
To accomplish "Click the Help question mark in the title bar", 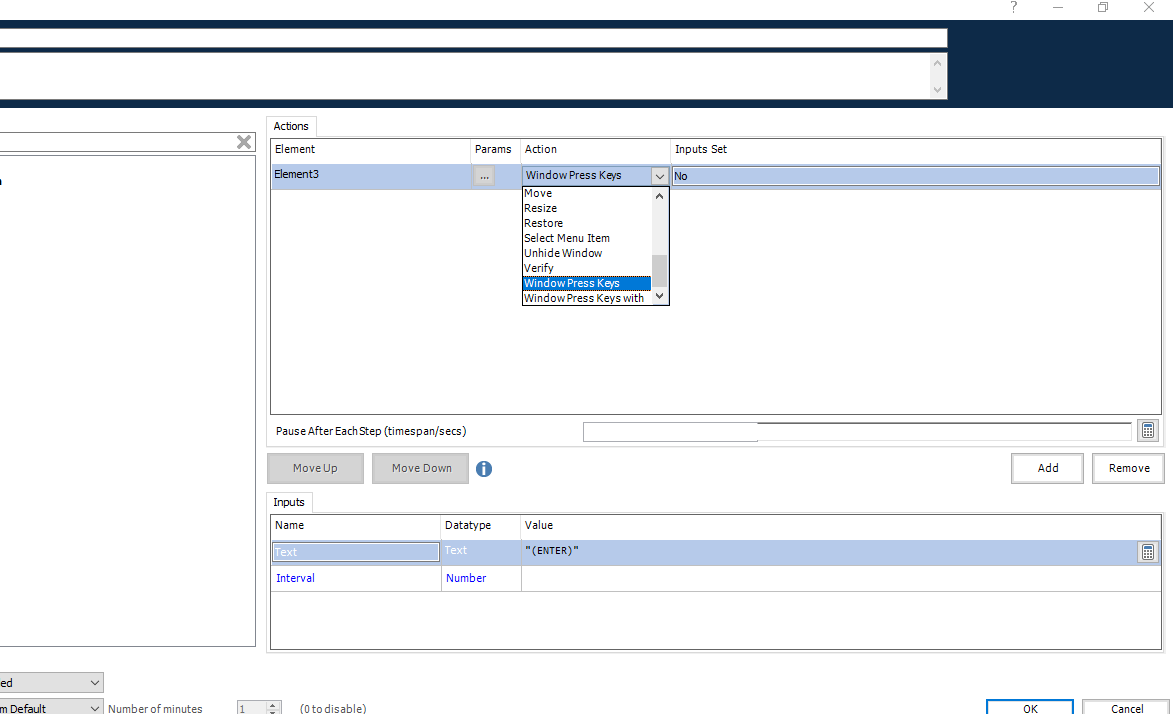I will coord(1013,8).
